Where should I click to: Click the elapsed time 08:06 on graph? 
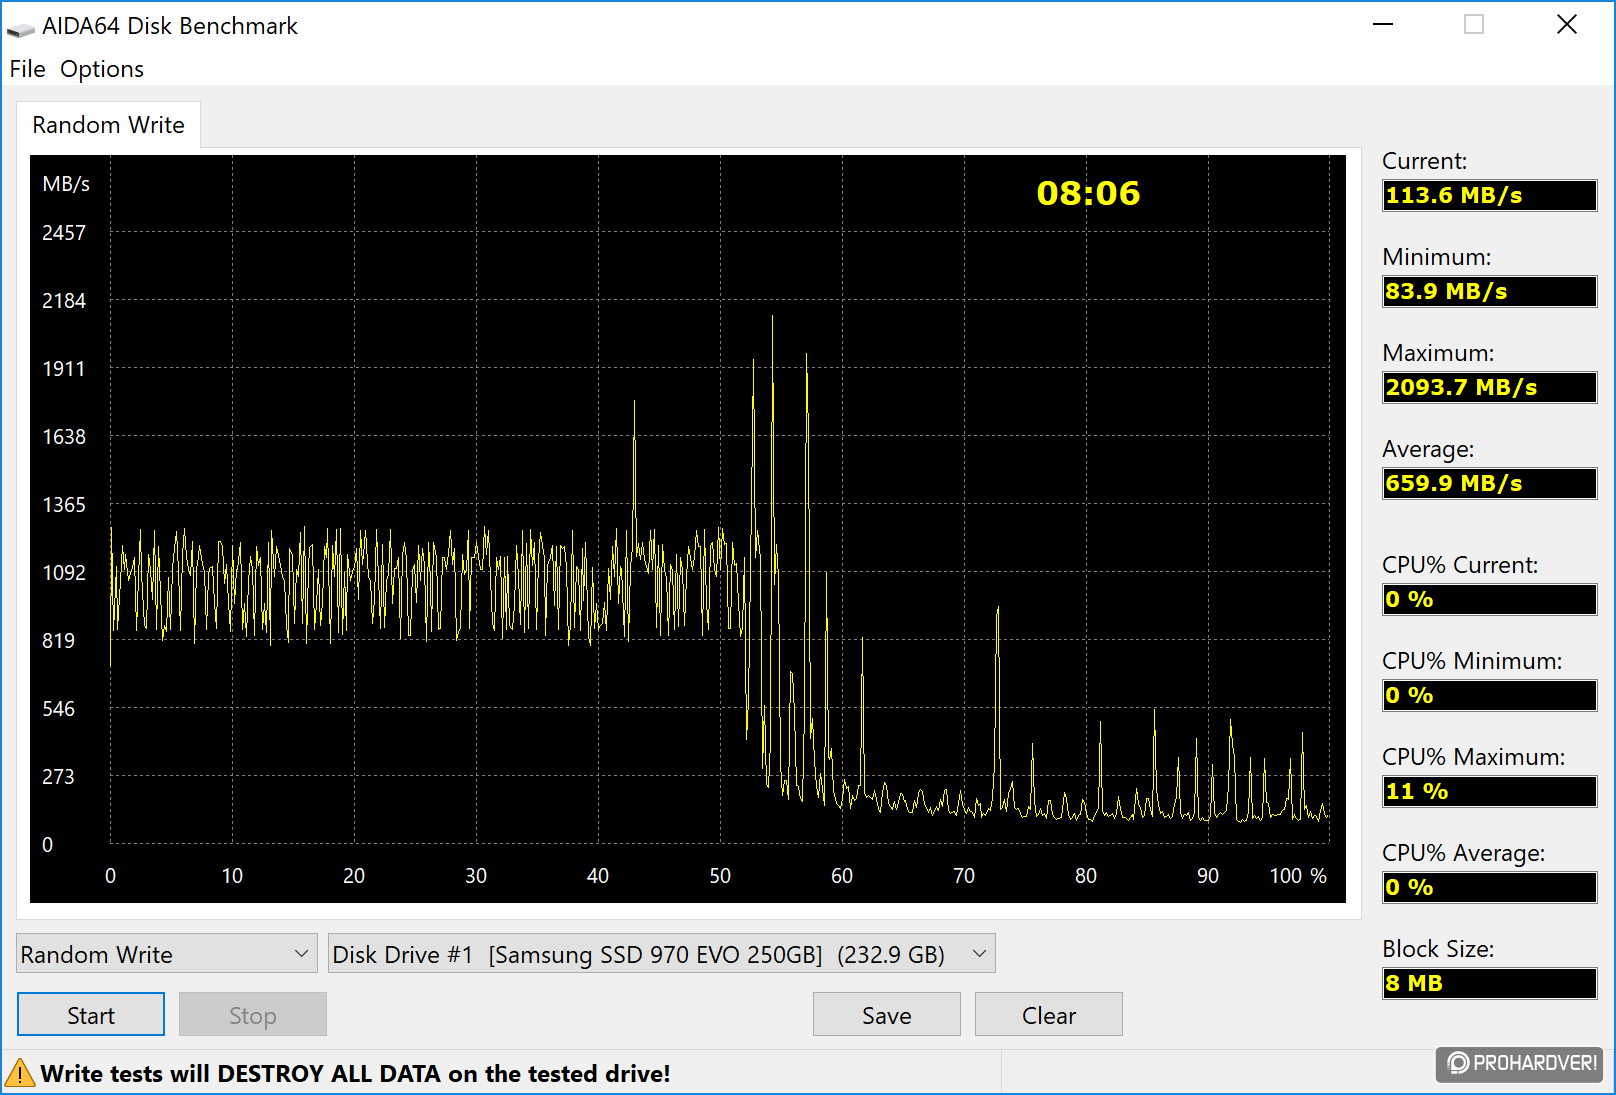[x=1088, y=193]
